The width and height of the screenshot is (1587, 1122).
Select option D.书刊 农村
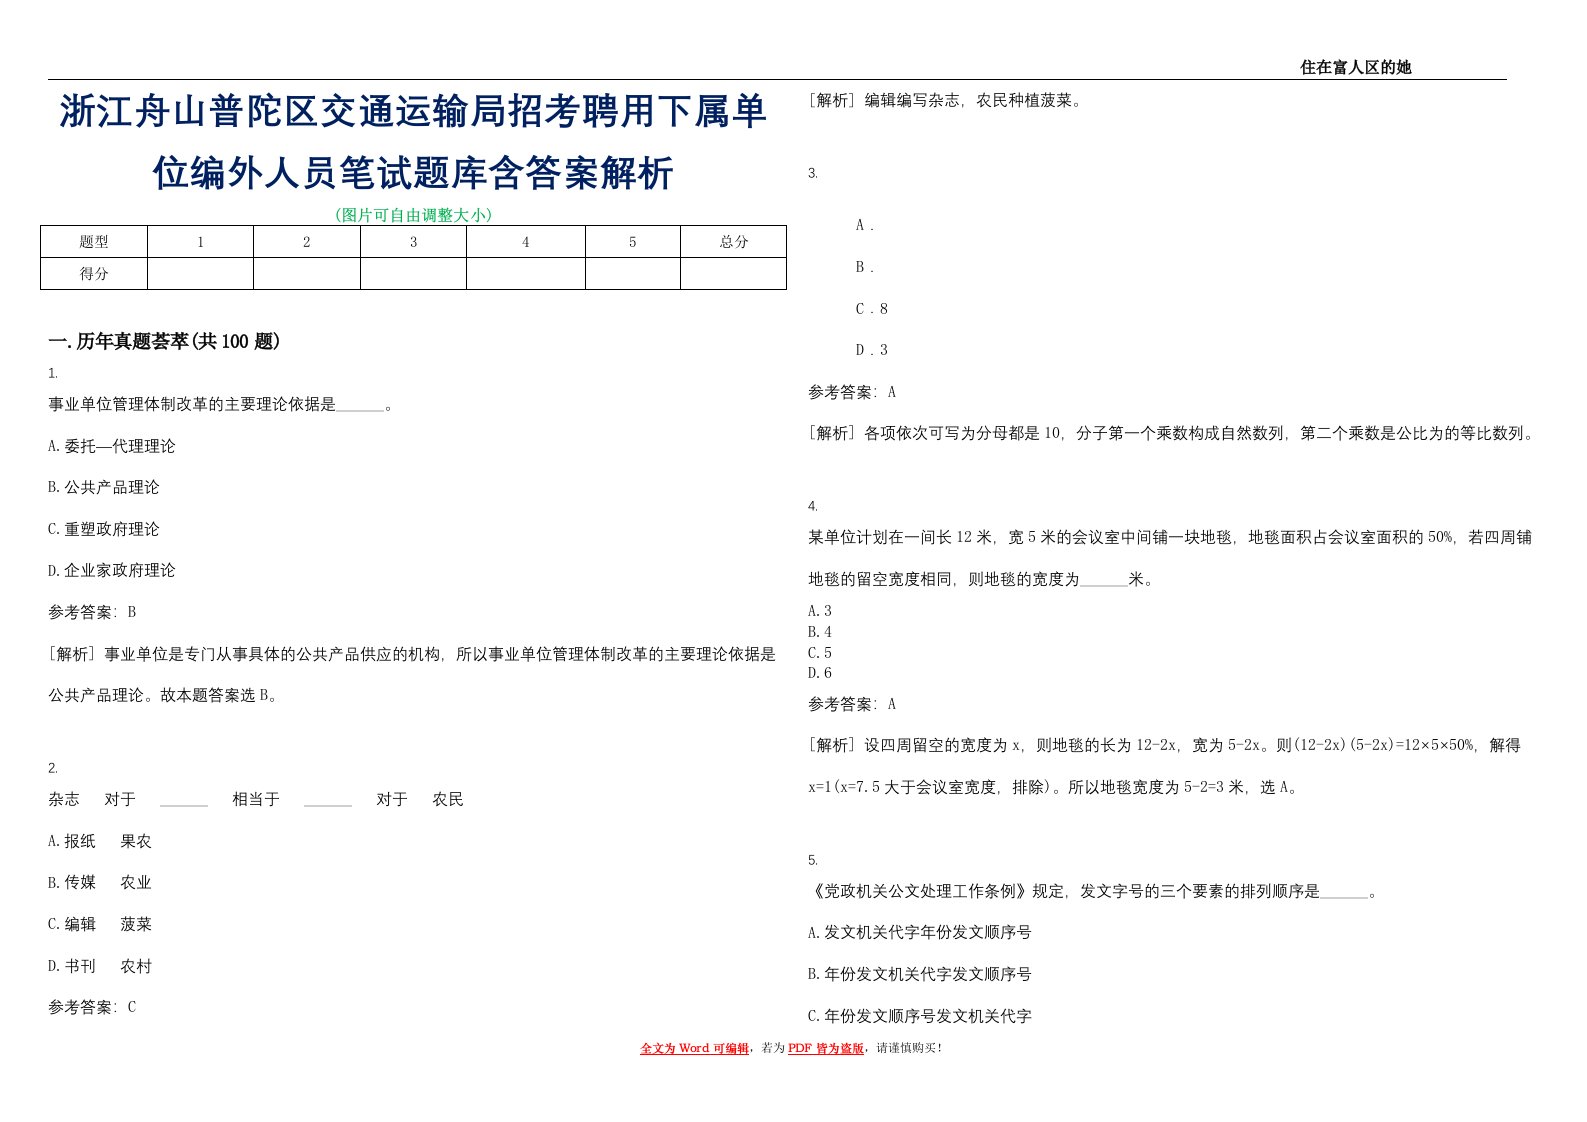coord(100,966)
